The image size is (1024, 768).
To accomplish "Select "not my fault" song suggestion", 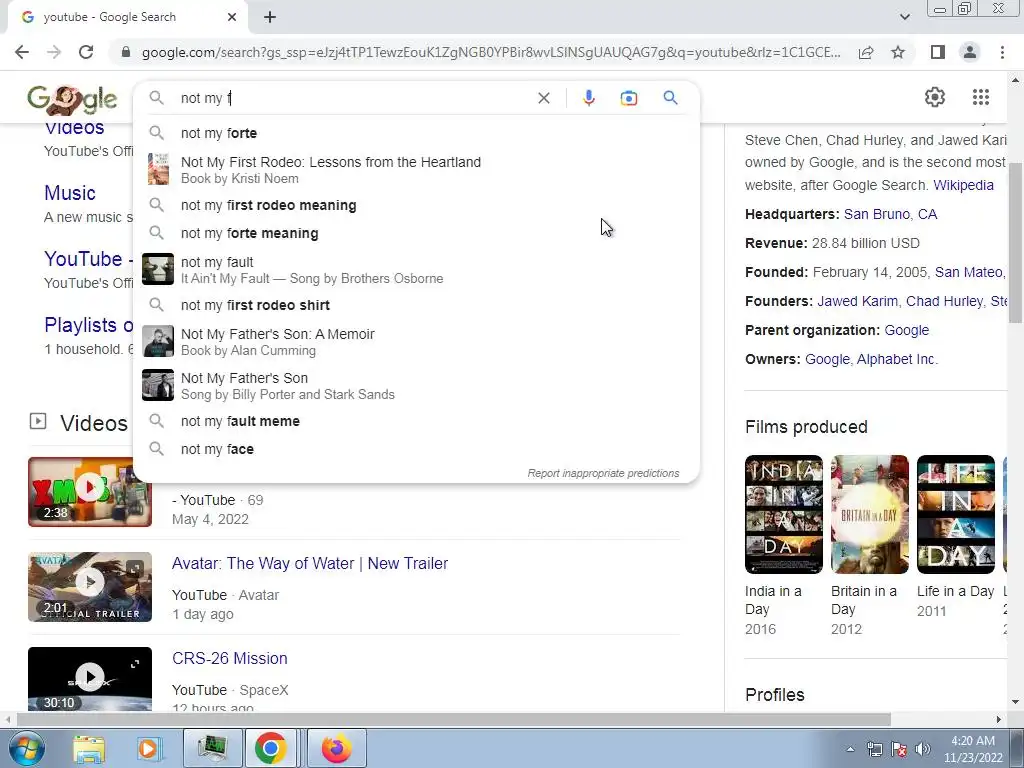I will point(416,270).
